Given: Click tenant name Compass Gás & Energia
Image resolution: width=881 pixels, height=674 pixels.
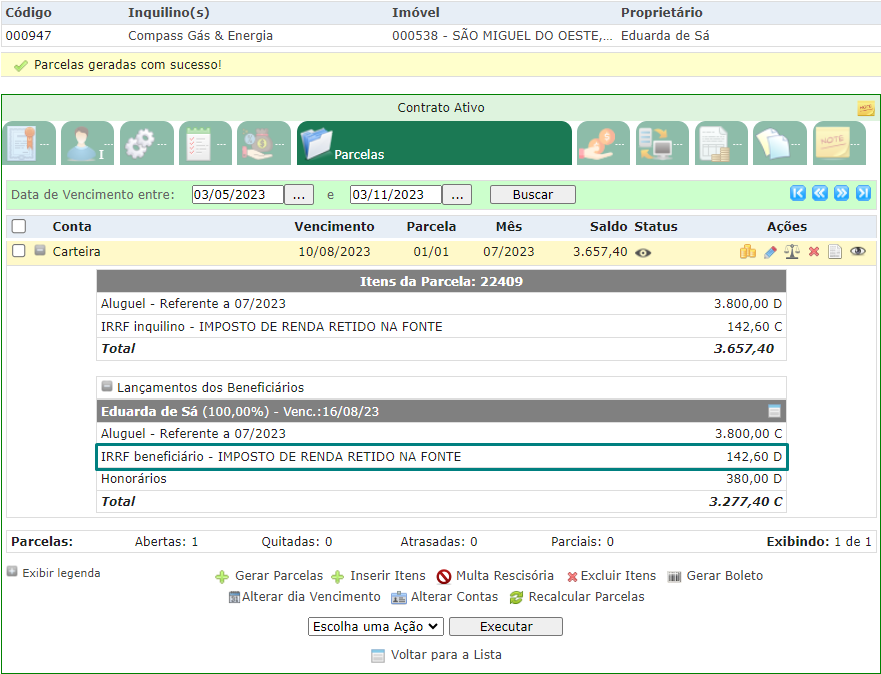Looking at the screenshot, I should 201,35.
